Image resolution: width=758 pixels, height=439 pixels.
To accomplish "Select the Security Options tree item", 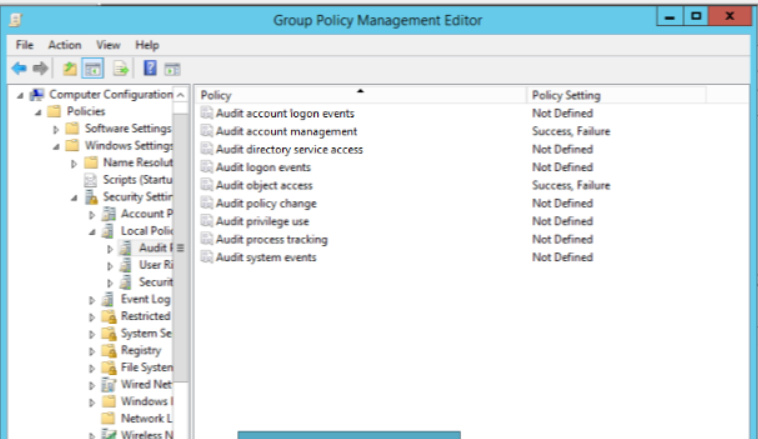I will click(155, 282).
